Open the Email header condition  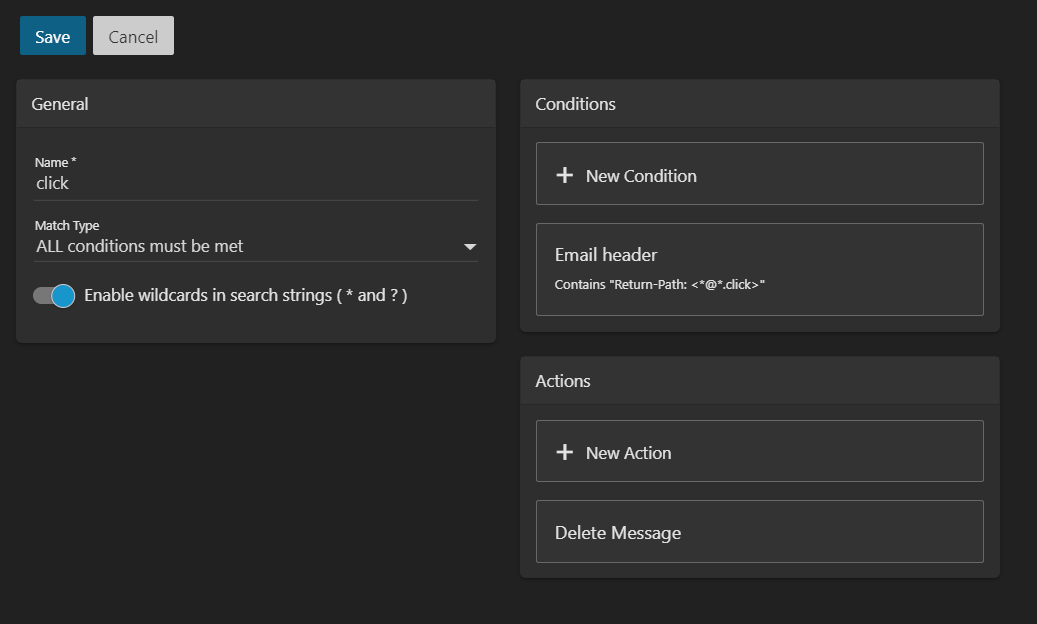(759, 269)
